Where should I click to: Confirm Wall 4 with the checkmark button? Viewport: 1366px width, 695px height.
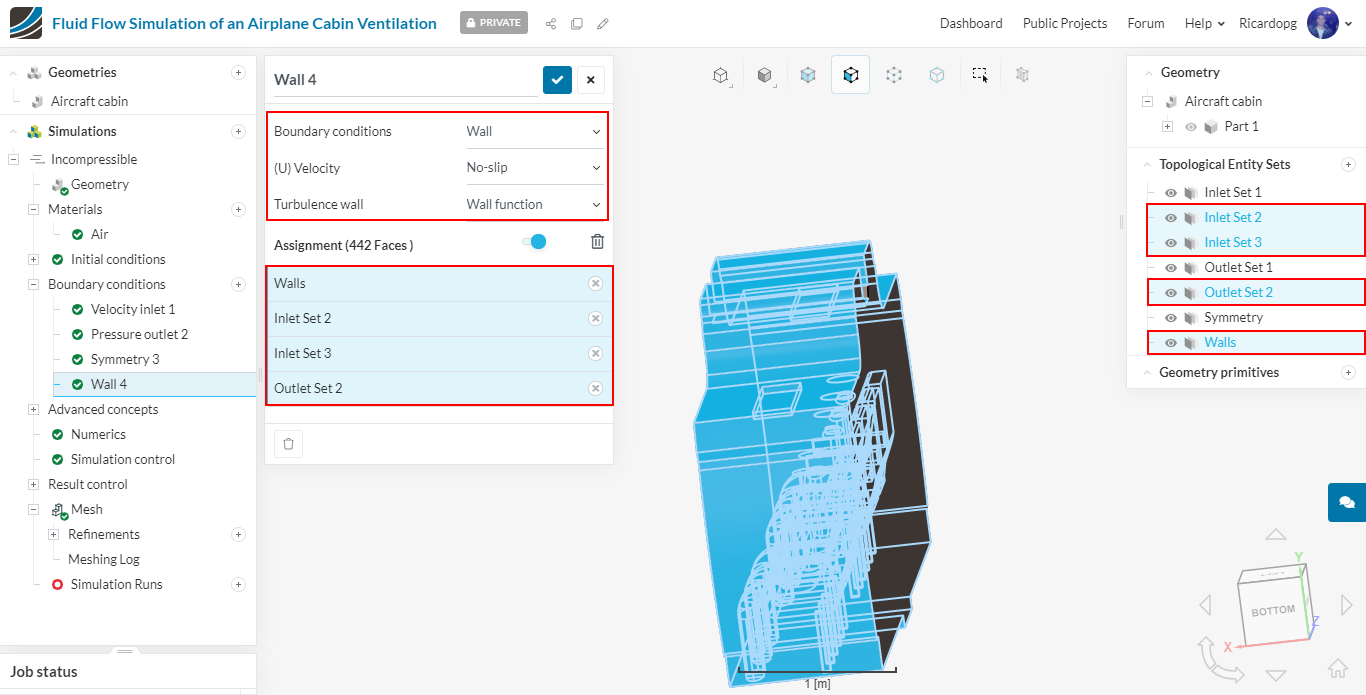(x=557, y=80)
